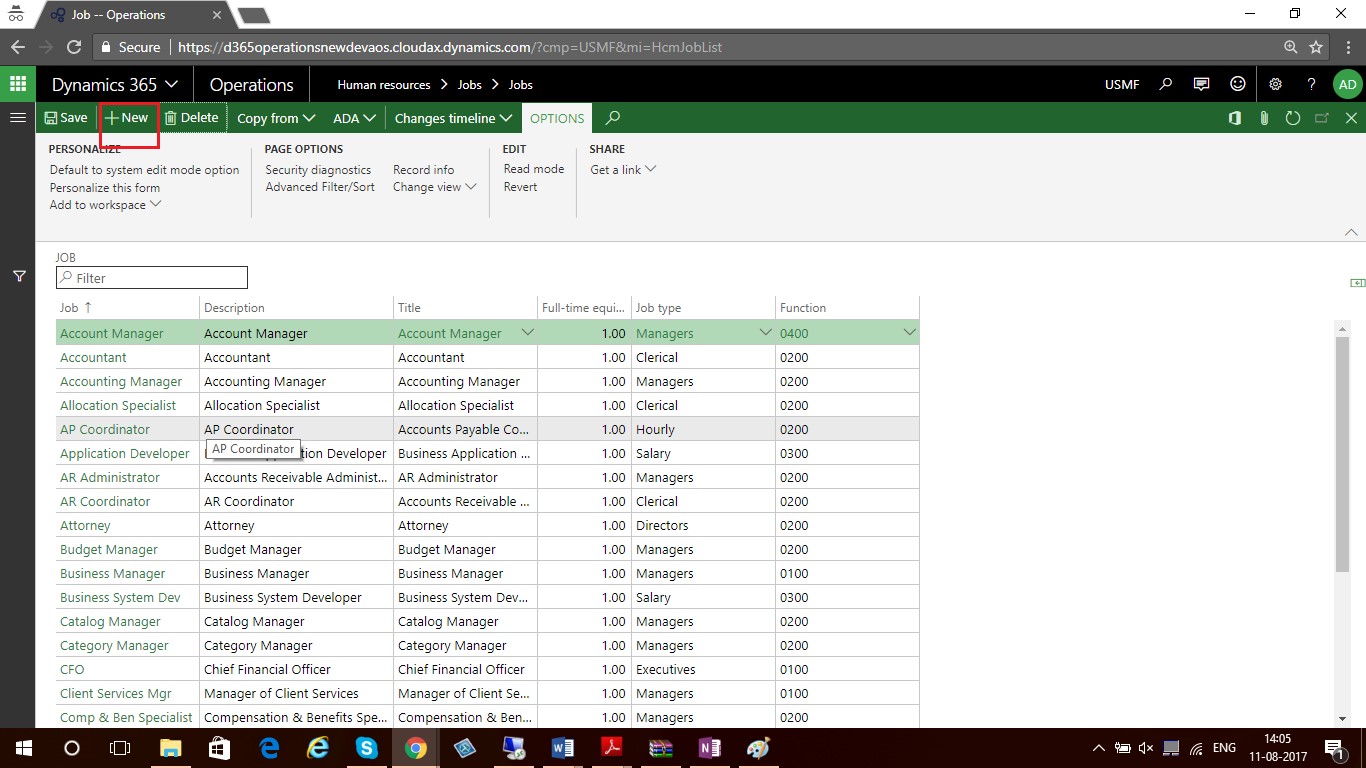
Task: Reload the browser page
Action: click(x=74, y=47)
